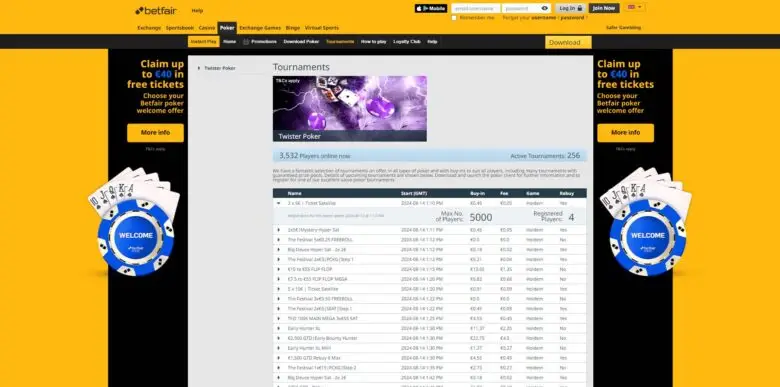
Task: Expand the €7.5 to €55 FLIP FLOP MEGA row
Action: (x=279, y=279)
